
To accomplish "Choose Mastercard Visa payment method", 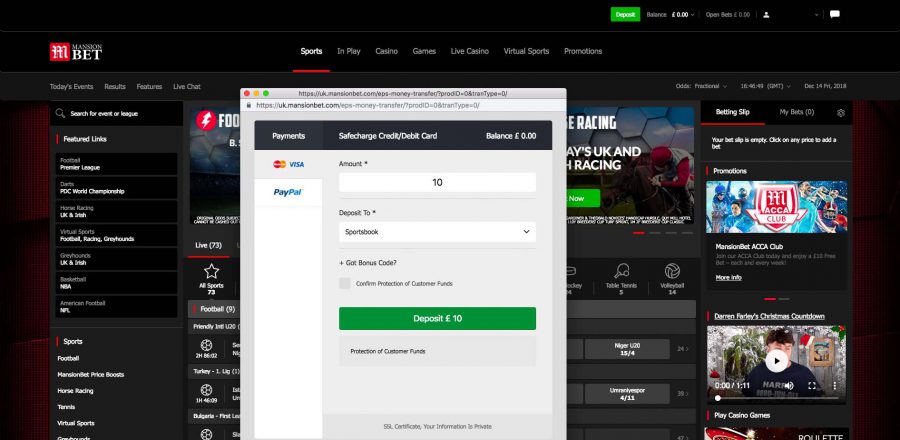I will click(x=288, y=164).
